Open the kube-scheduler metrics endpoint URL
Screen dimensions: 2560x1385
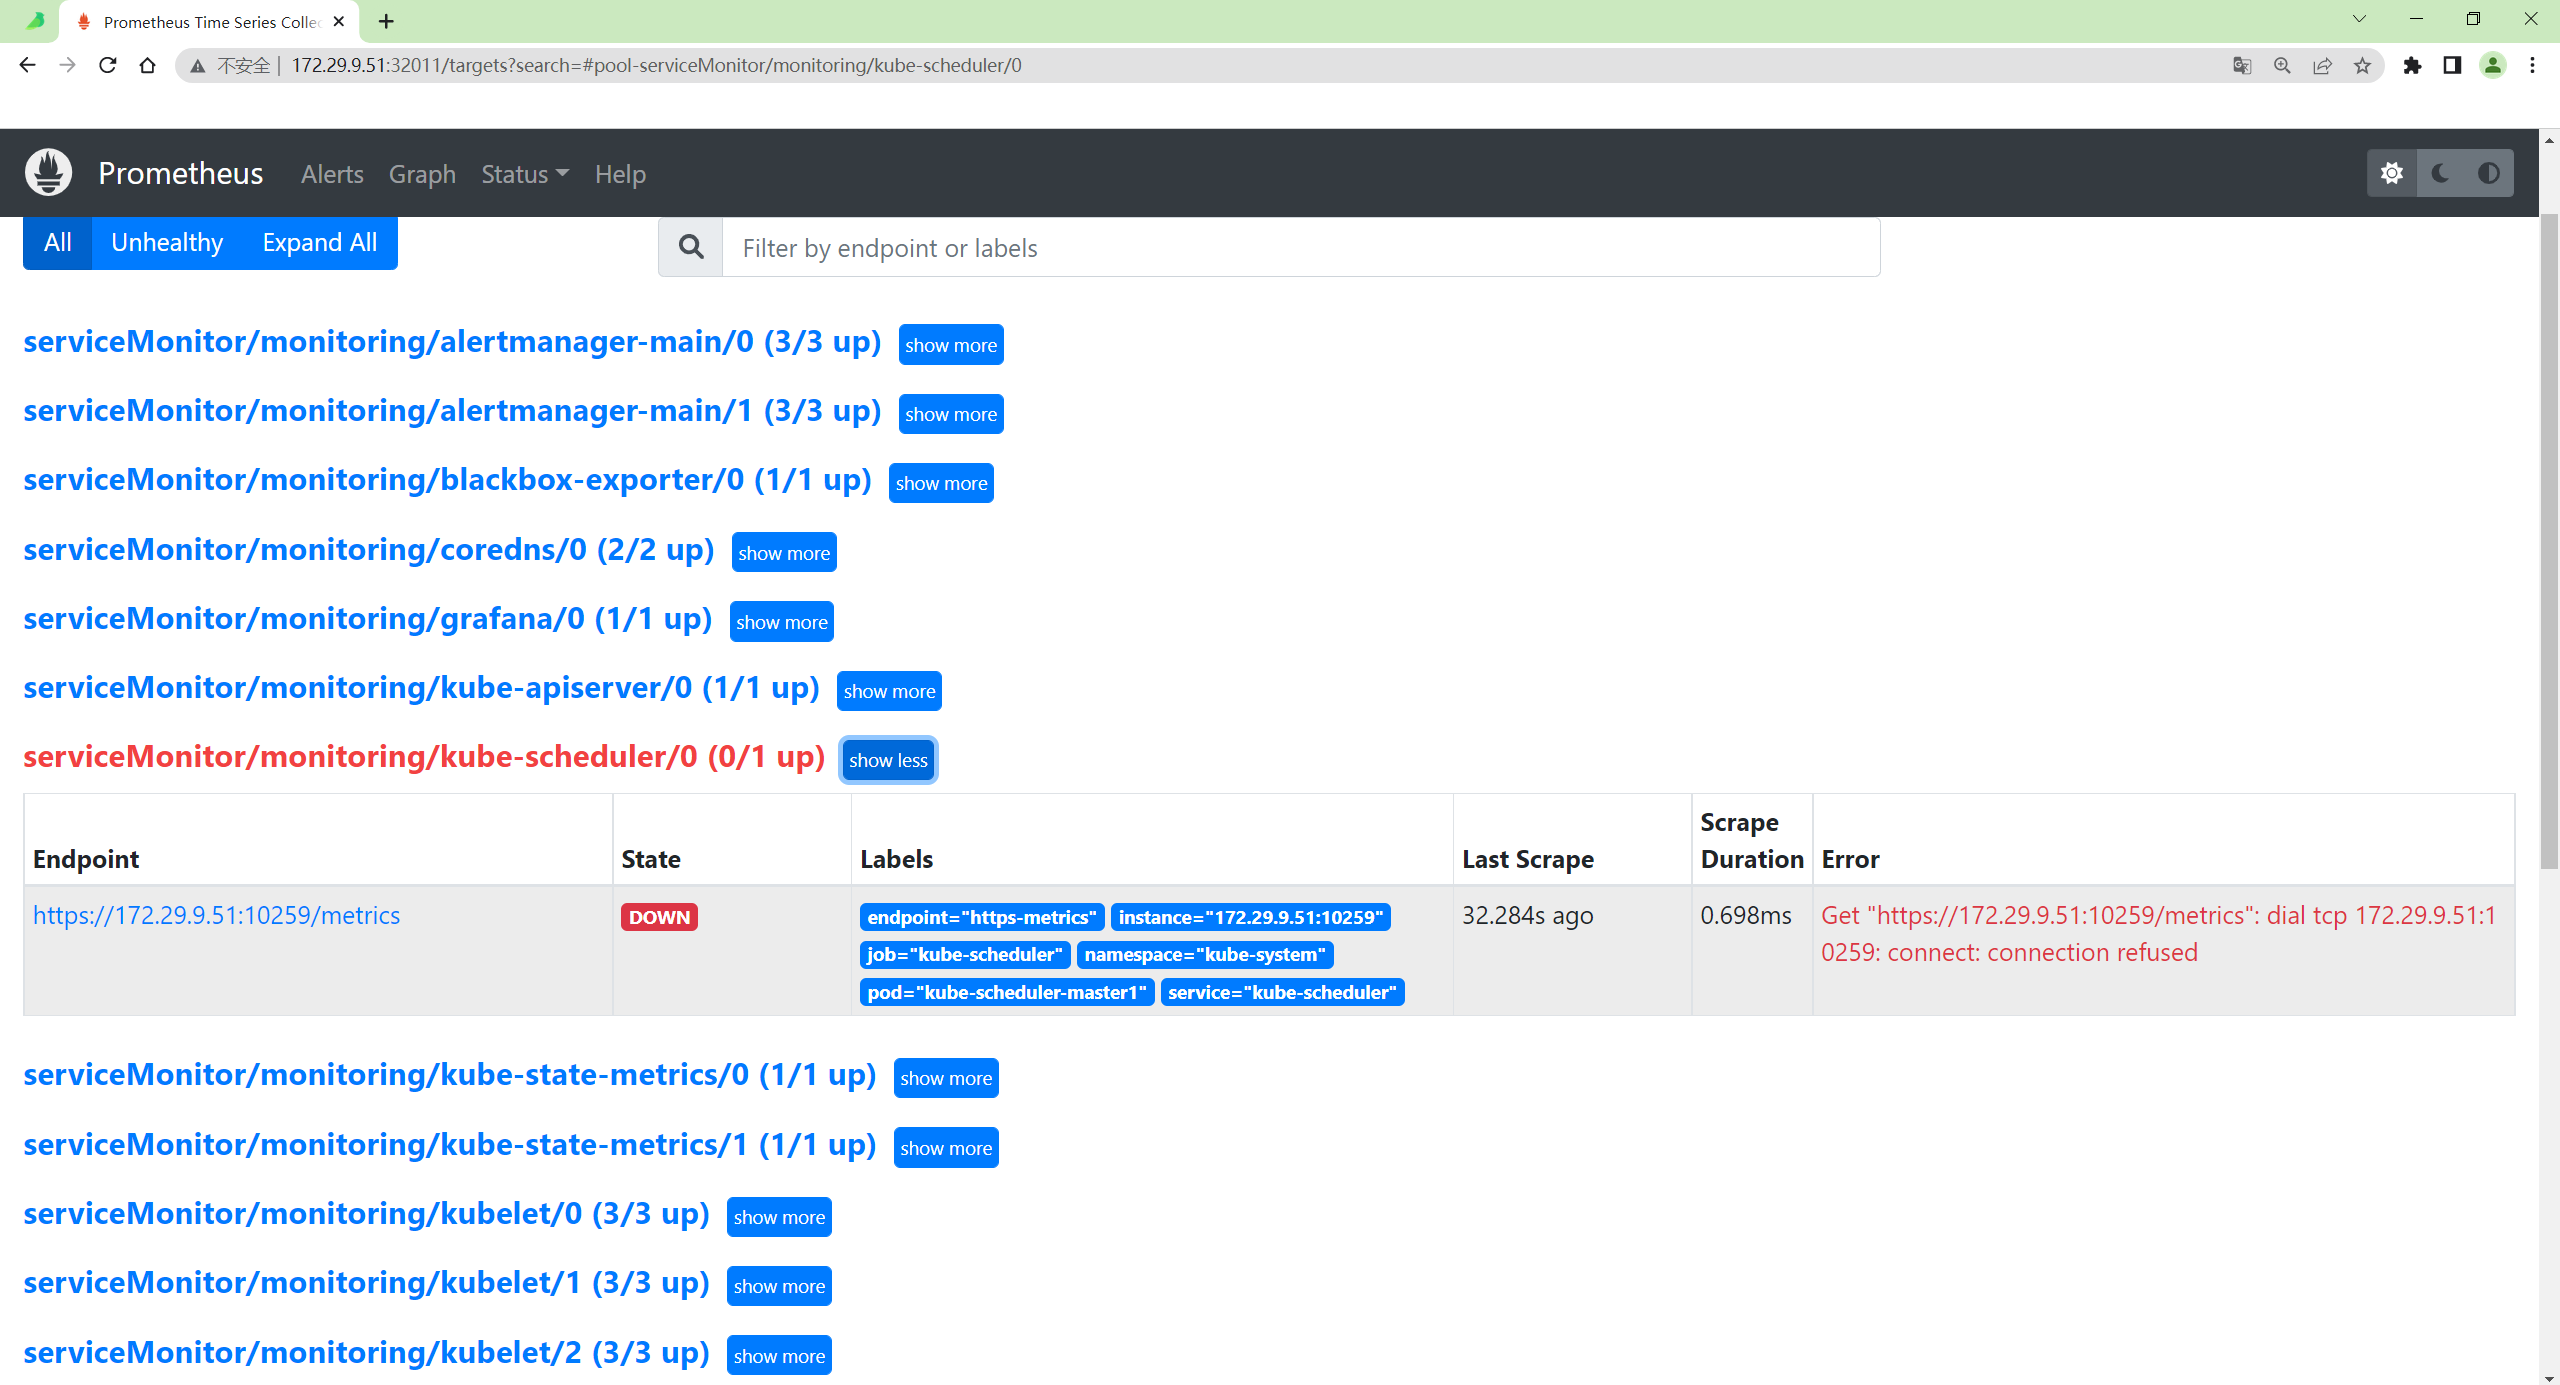[x=216, y=915]
